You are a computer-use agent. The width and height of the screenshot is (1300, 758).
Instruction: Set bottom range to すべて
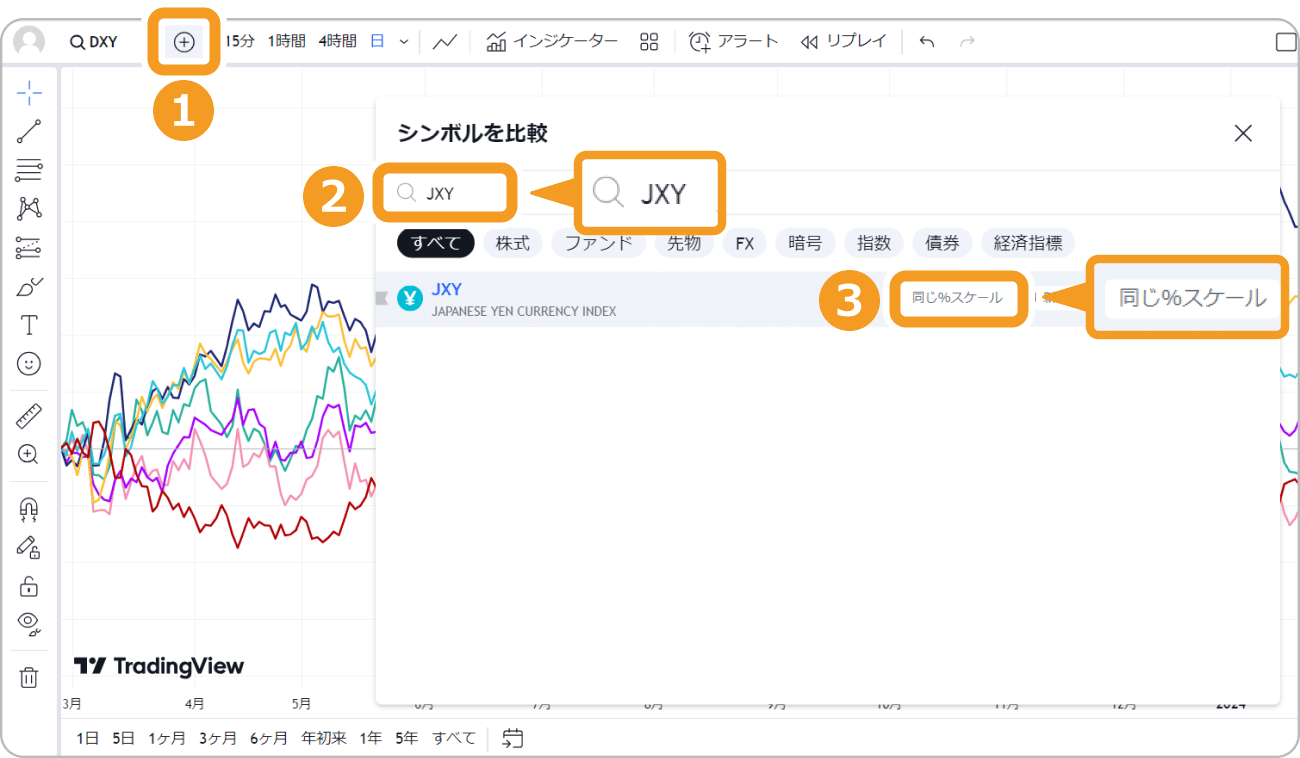pos(454,738)
